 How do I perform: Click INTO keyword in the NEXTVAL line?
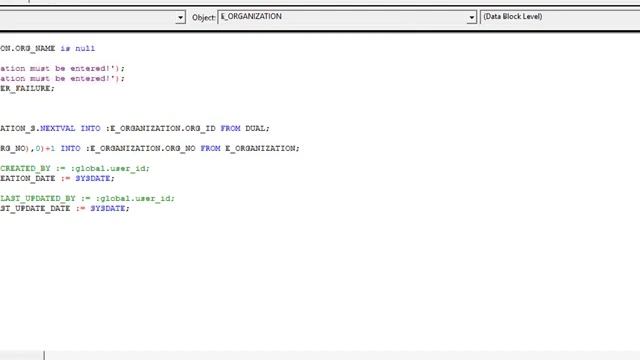click(90, 128)
